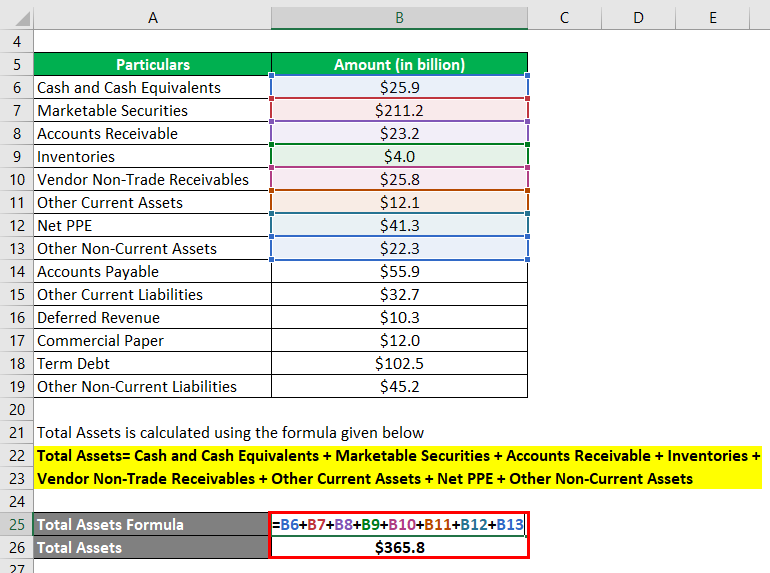Click the $365.8 total cell
Screen dimensions: 770x573
click(x=399, y=547)
